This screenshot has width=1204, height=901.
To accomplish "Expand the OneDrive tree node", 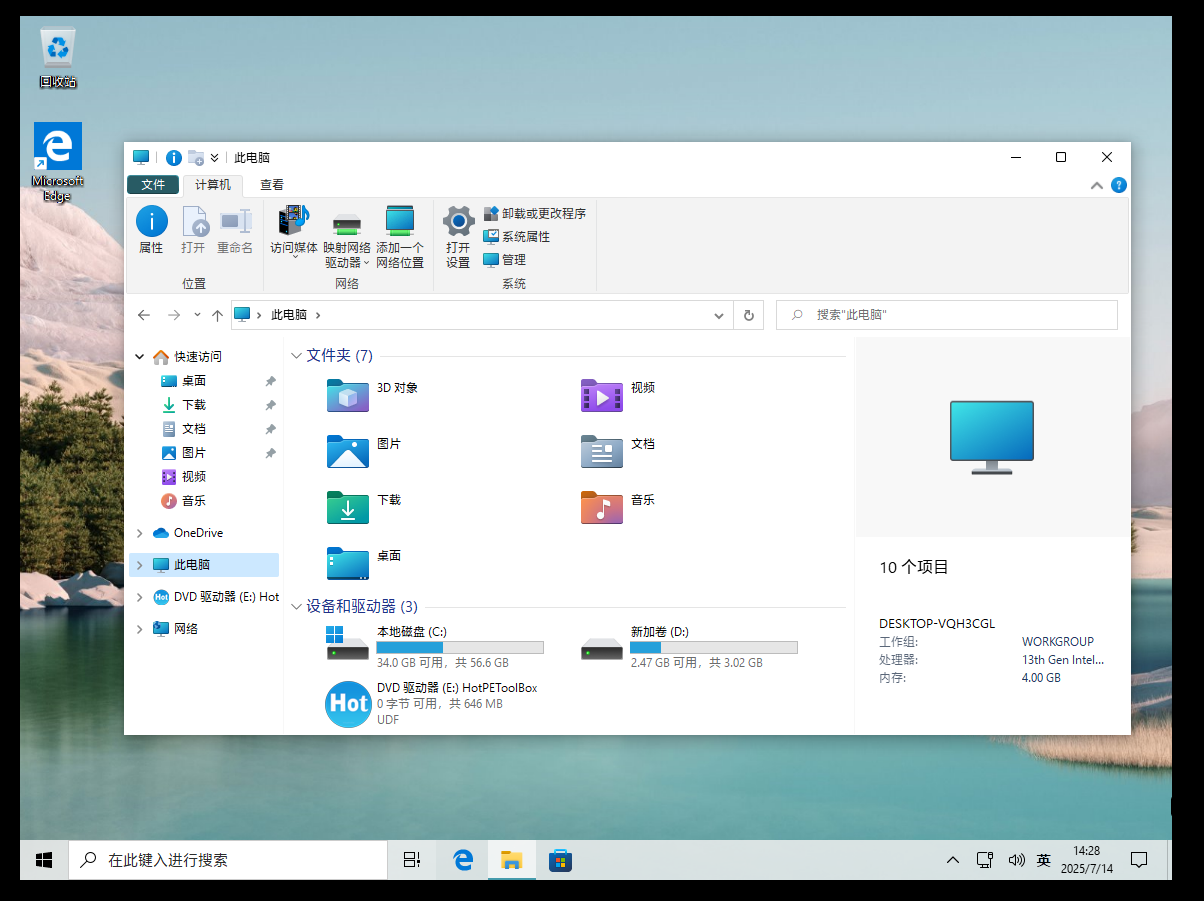I will click(139, 533).
